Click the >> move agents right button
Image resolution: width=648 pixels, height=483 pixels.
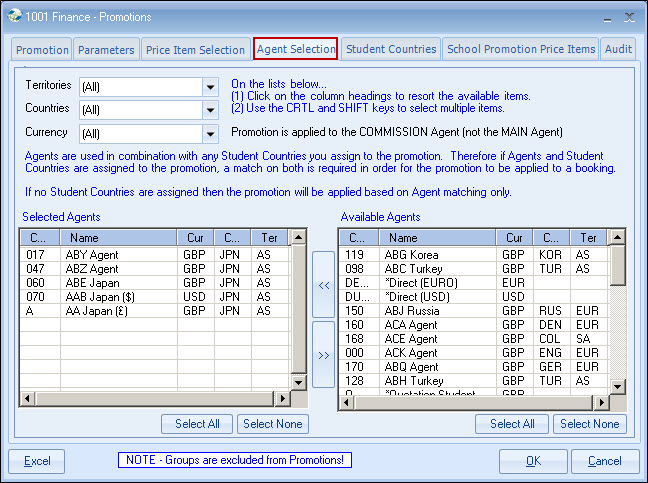click(x=324, y=354)
